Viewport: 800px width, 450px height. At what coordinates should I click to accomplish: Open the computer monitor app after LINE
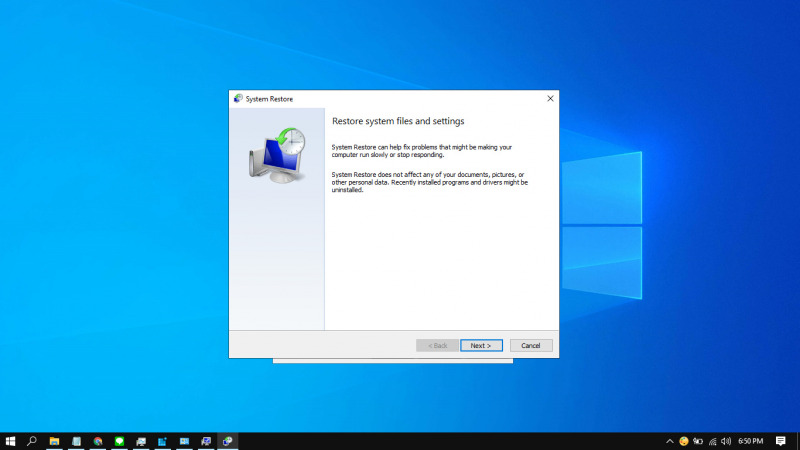[141, 441]
